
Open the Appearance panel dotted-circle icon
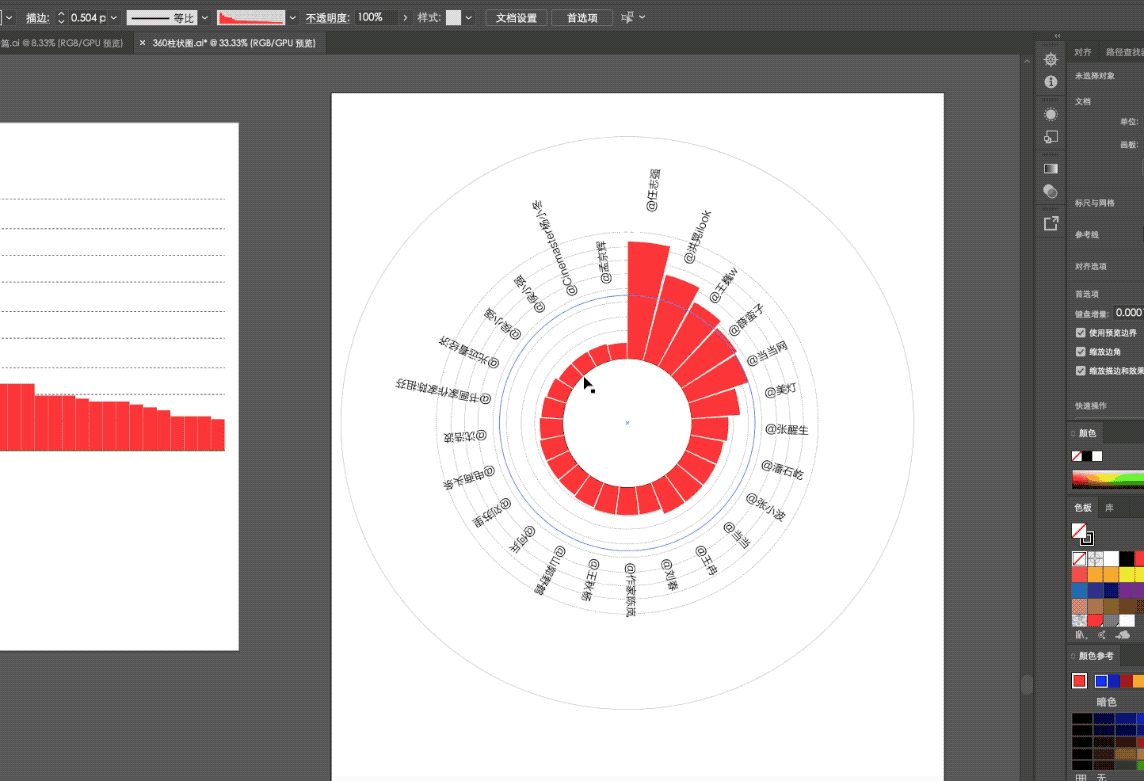1051,115
